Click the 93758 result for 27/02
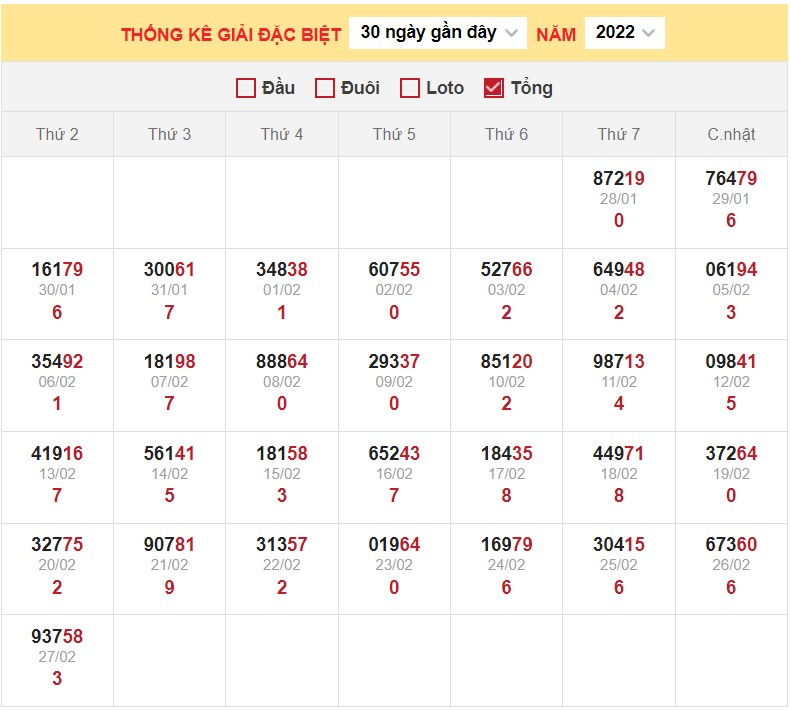This screenshot has width=791, height=710. tap(57, 637)
